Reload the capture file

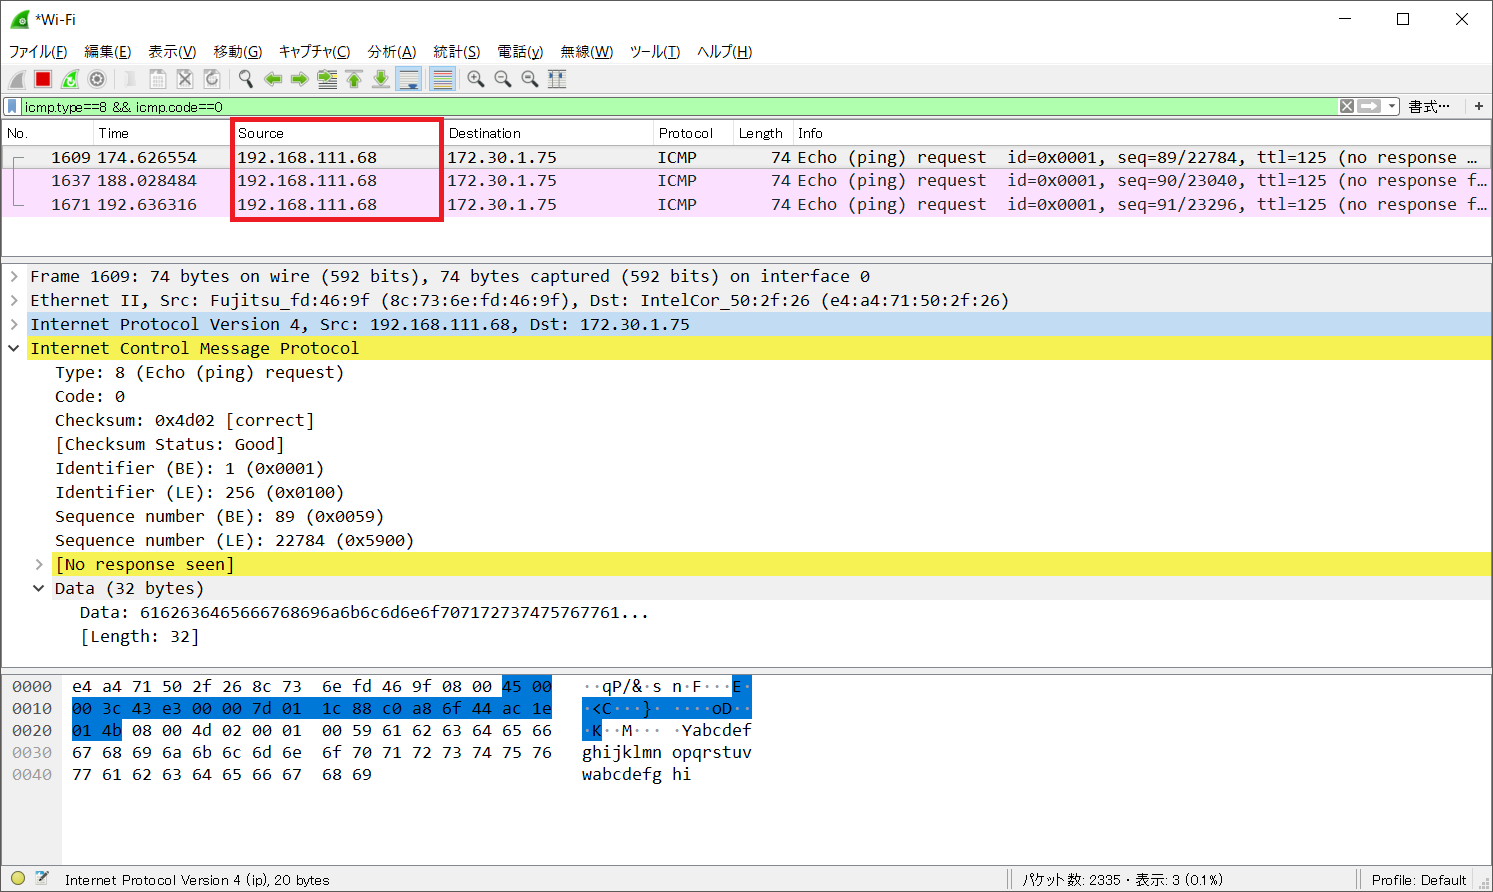[211, 79]
